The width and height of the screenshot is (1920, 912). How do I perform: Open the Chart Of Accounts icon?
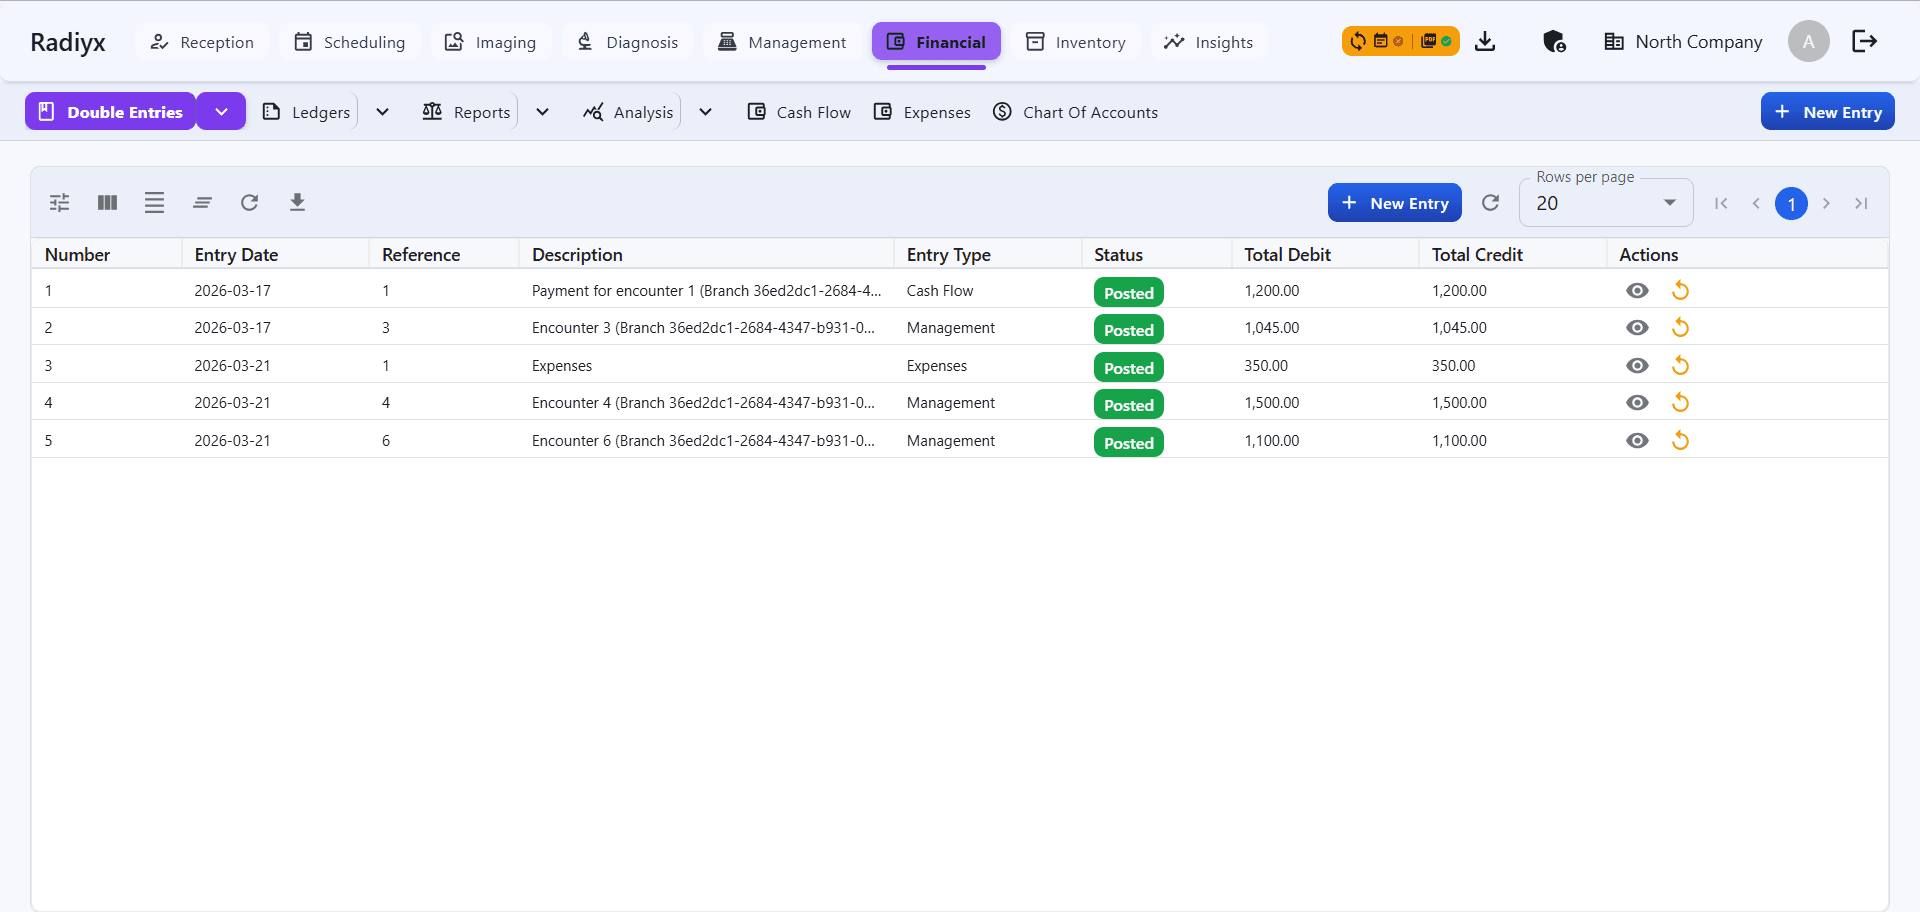pyautogui.click(x=1001, y=112)
